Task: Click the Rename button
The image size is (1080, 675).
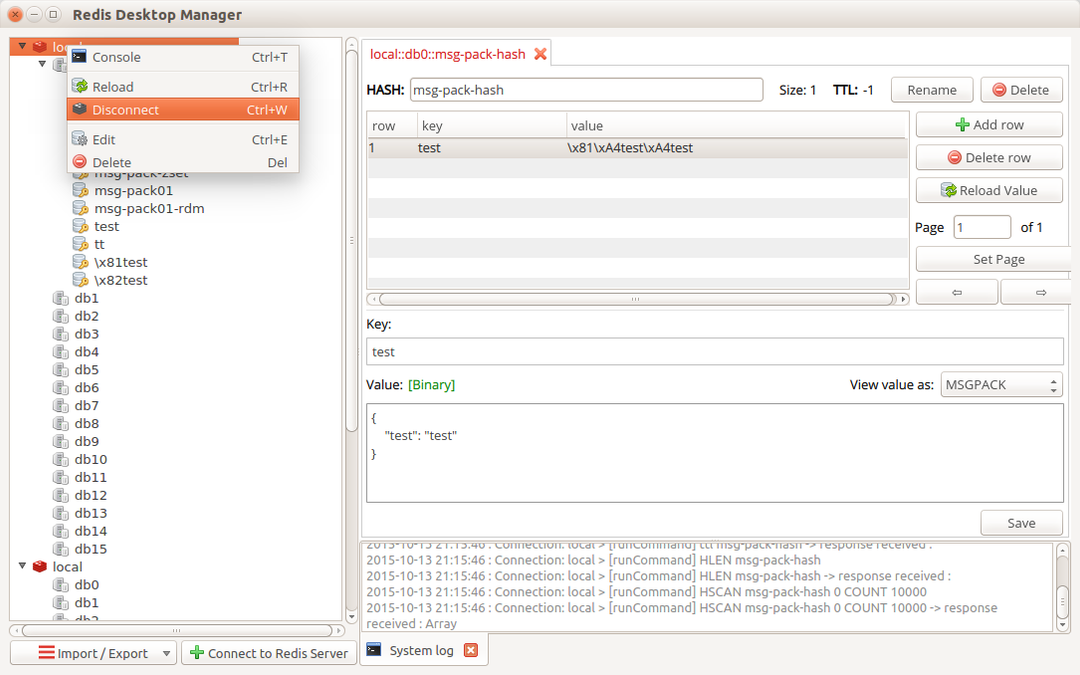Action: (x=931, y=89)
